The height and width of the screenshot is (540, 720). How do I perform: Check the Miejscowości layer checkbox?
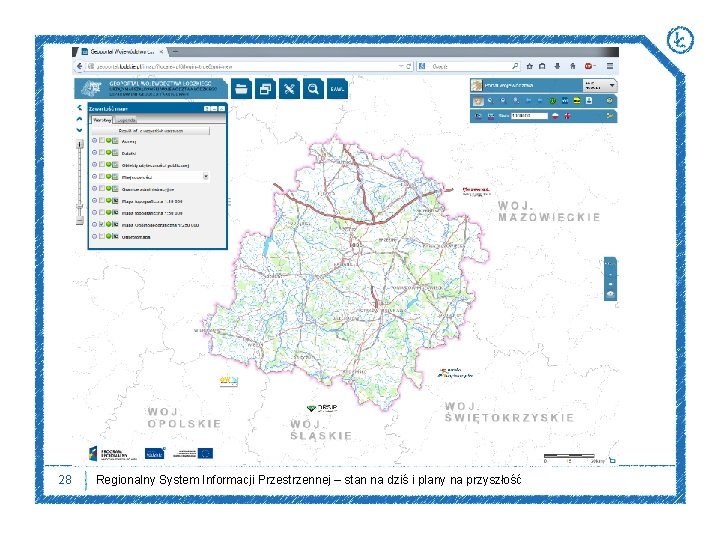click(x=101, y=176)
